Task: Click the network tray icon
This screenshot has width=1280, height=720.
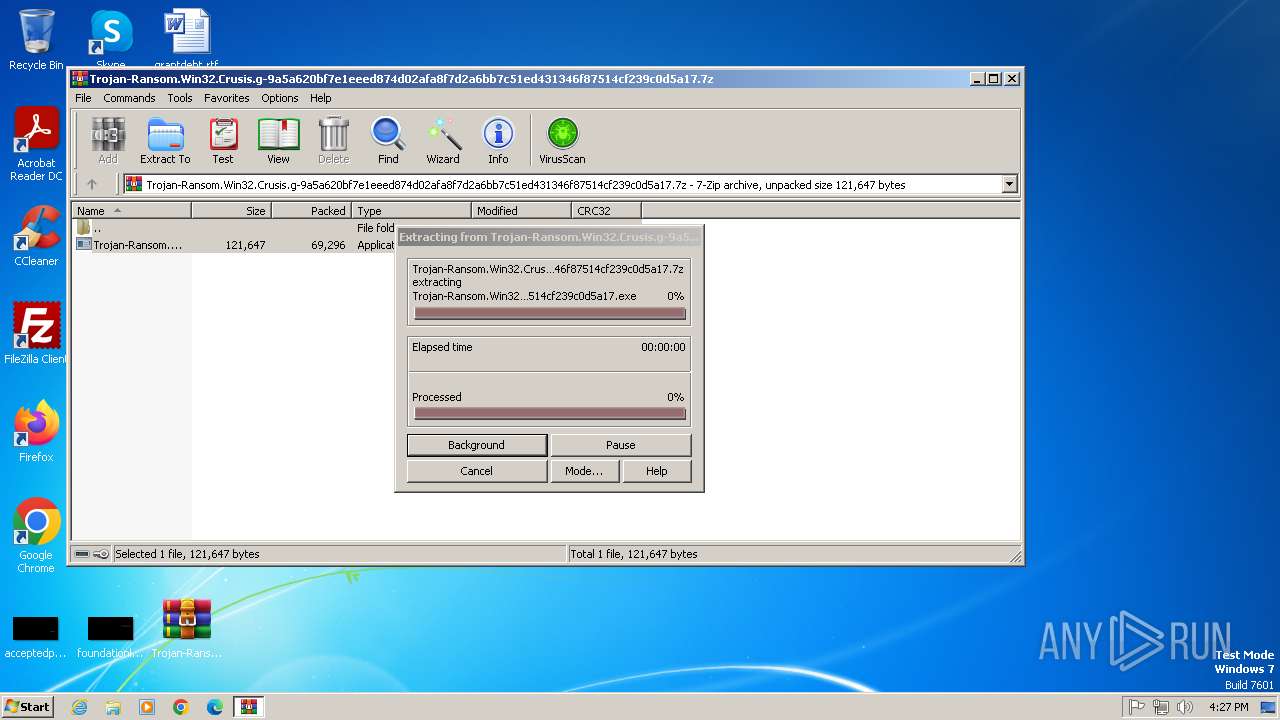Action: tap(1161, 707)
